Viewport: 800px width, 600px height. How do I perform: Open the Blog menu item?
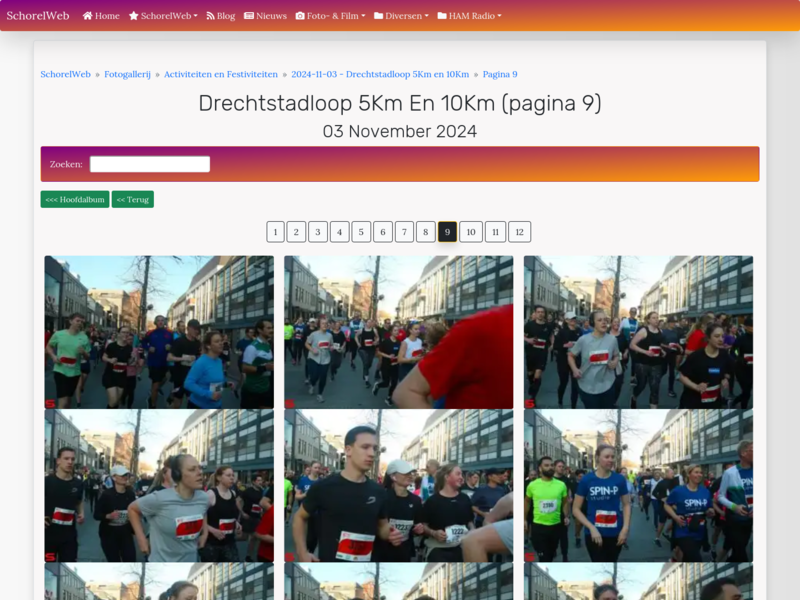click(220, 16)
